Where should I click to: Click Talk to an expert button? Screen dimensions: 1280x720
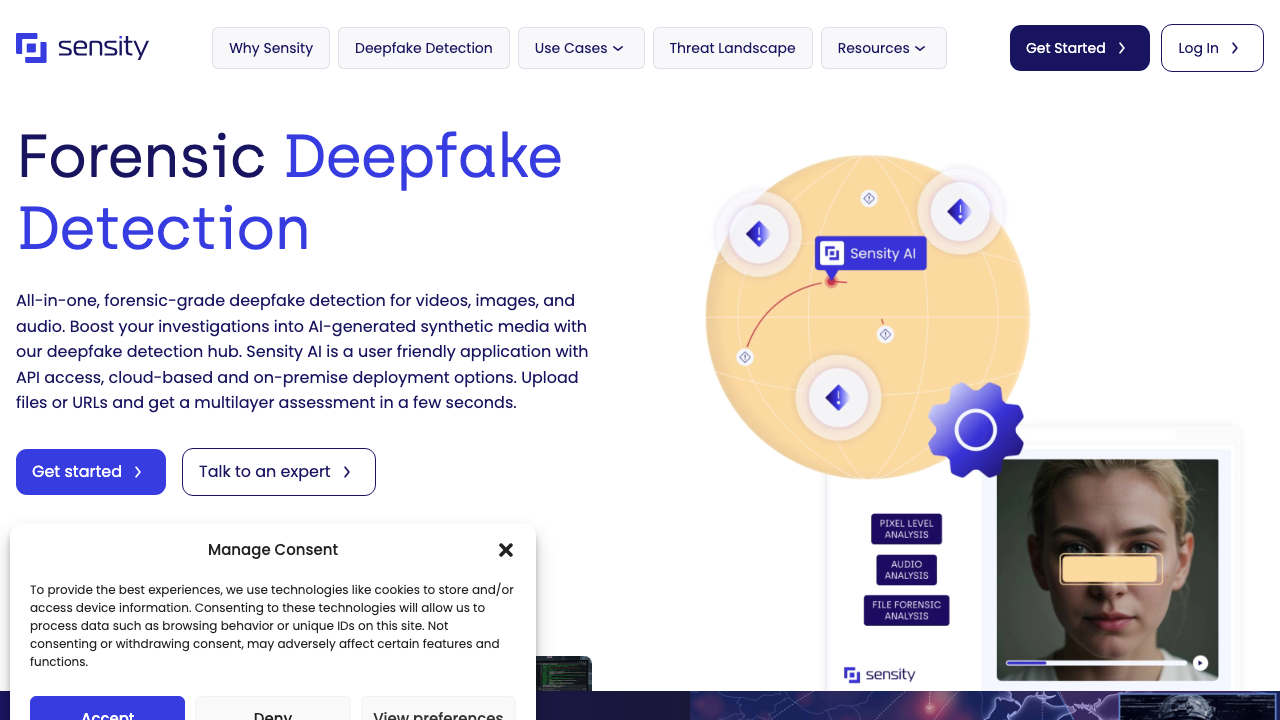coord(279,472)
